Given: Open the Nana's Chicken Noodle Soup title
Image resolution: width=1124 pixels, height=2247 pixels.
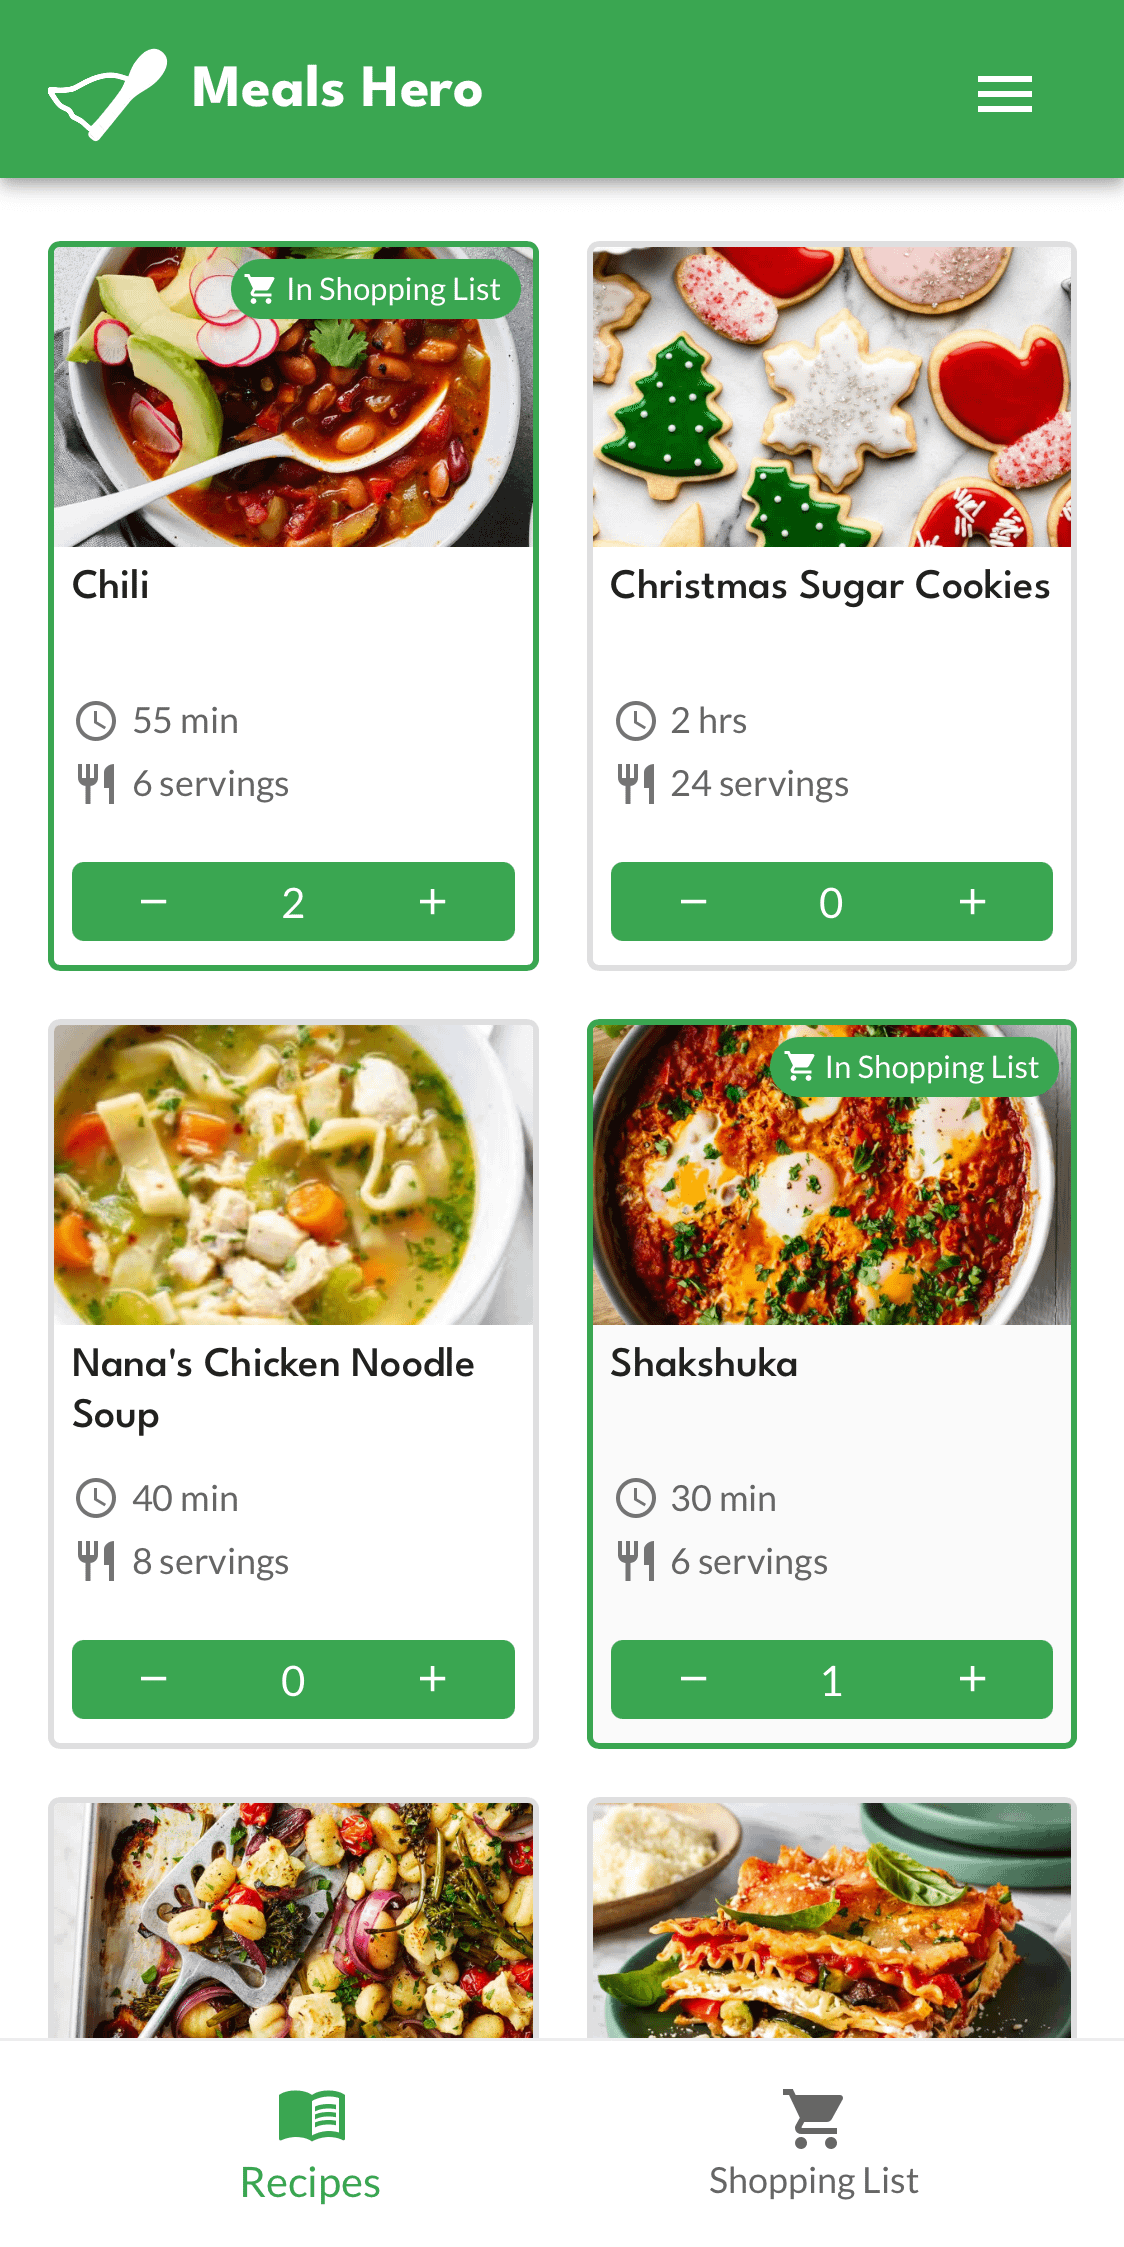Looking at the screenshot, I should point(273,1388).
